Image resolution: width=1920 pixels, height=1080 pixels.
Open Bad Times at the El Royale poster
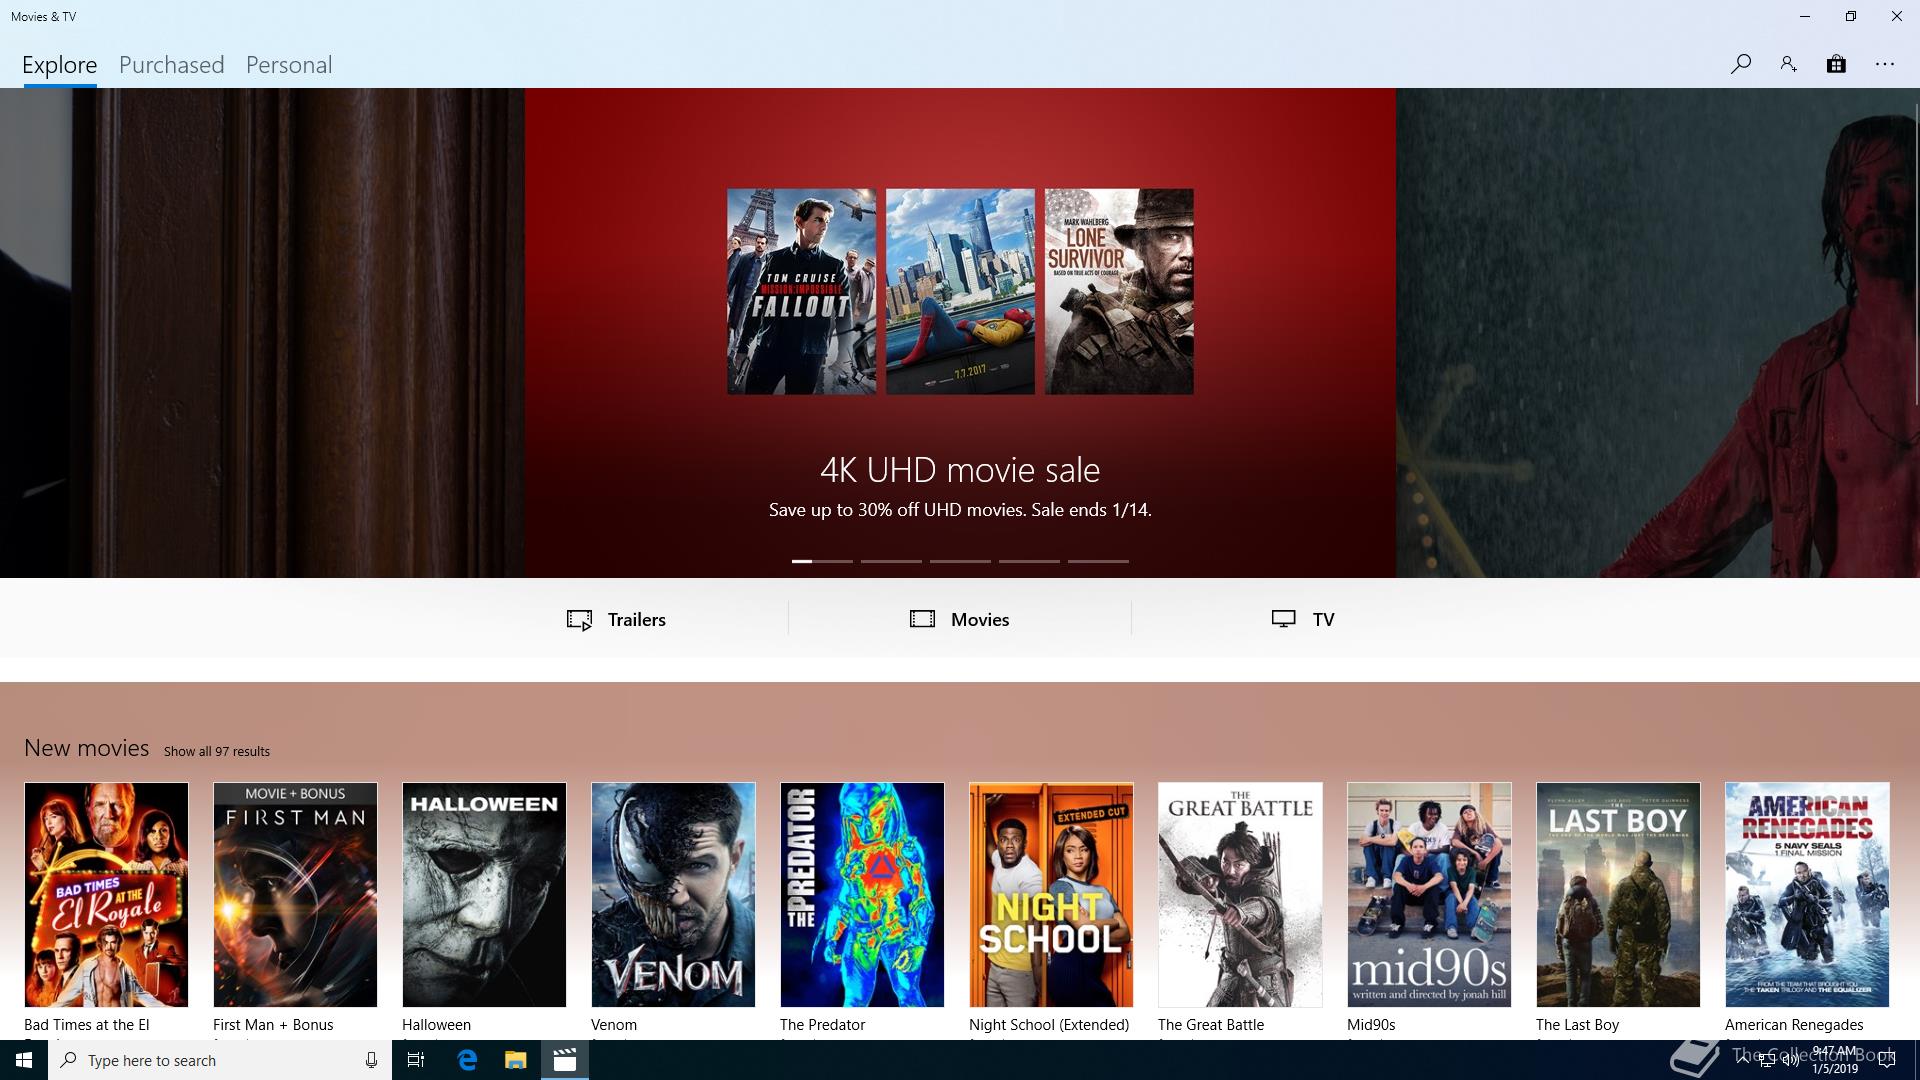[106, 895]
